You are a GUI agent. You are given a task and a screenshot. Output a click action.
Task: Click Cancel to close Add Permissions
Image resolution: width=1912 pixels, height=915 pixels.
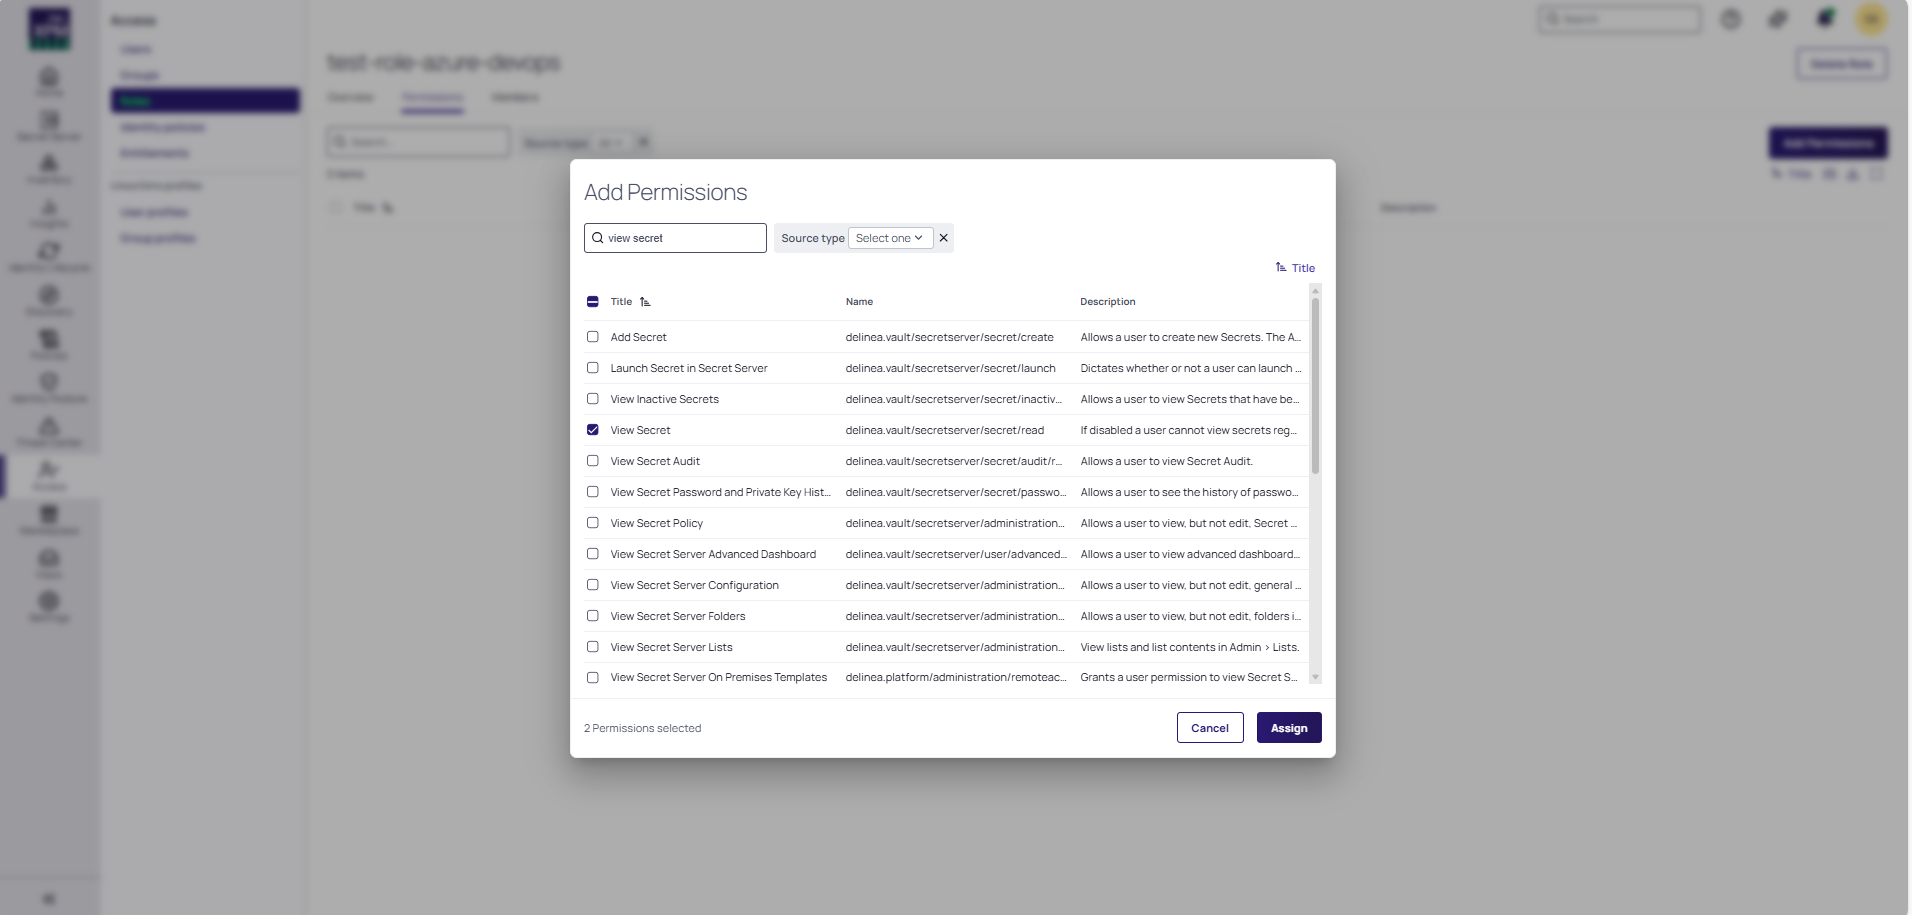[x=1209, y=728]
